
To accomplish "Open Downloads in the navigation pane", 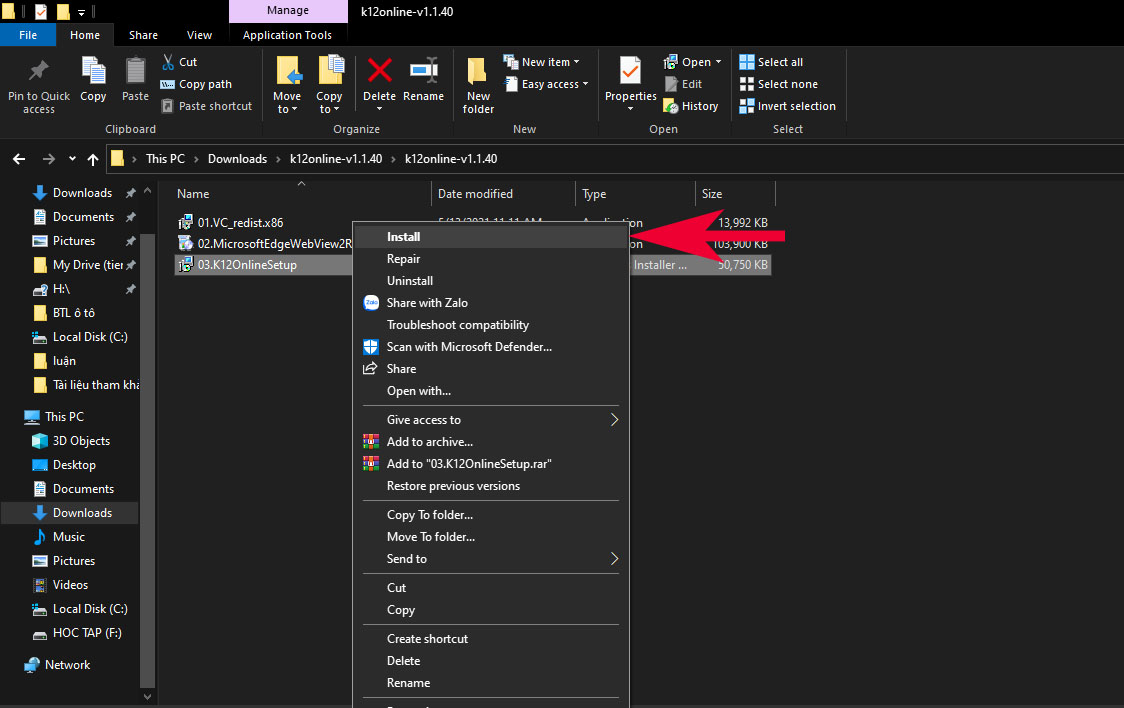I will (x=82, y=513).
